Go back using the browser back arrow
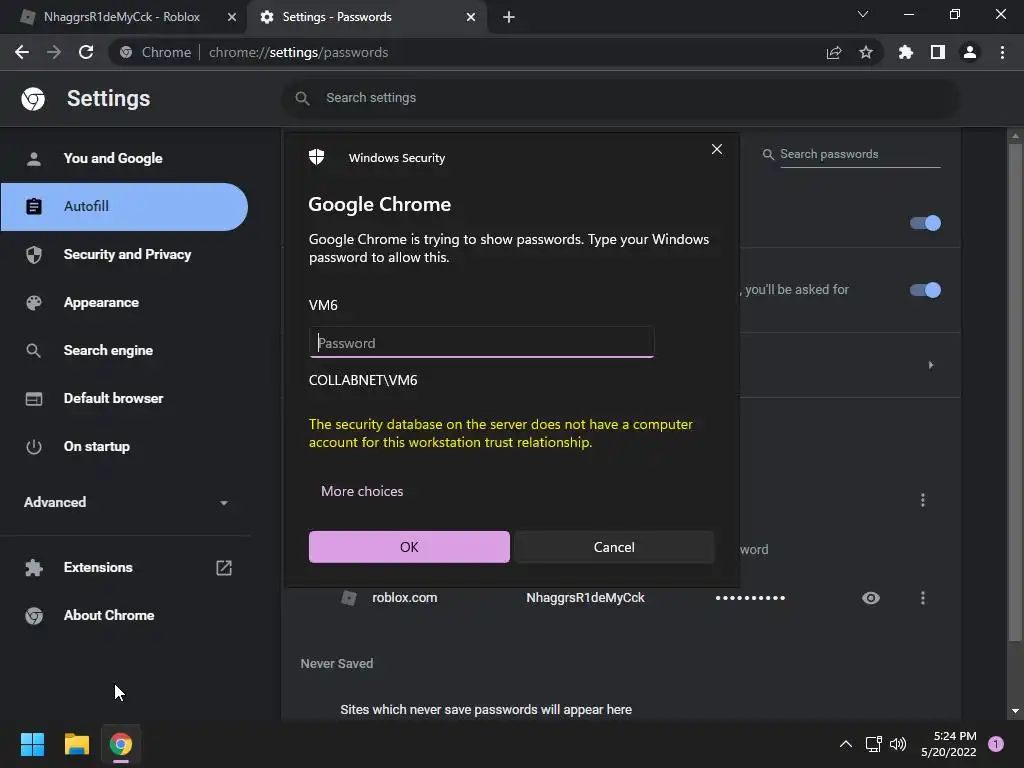 22,52
